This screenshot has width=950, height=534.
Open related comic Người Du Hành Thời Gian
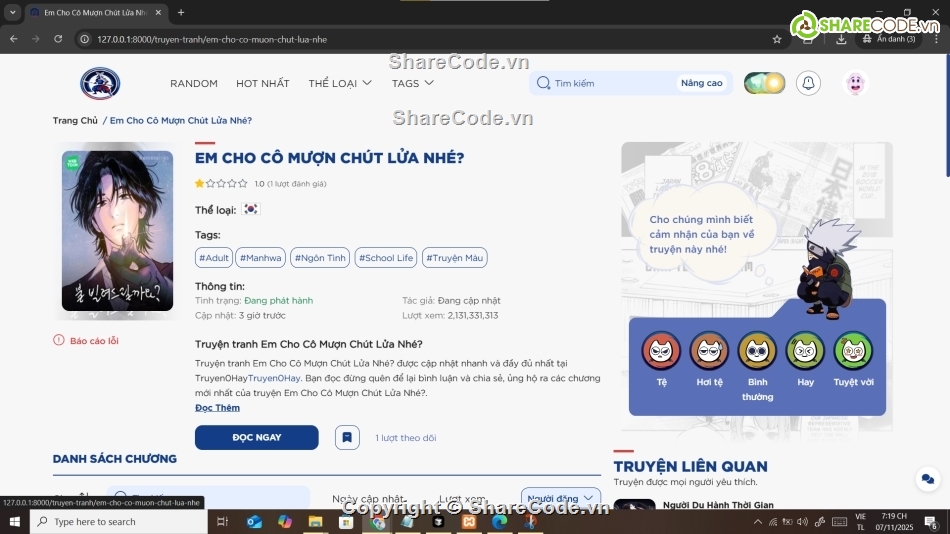[718, 504]
